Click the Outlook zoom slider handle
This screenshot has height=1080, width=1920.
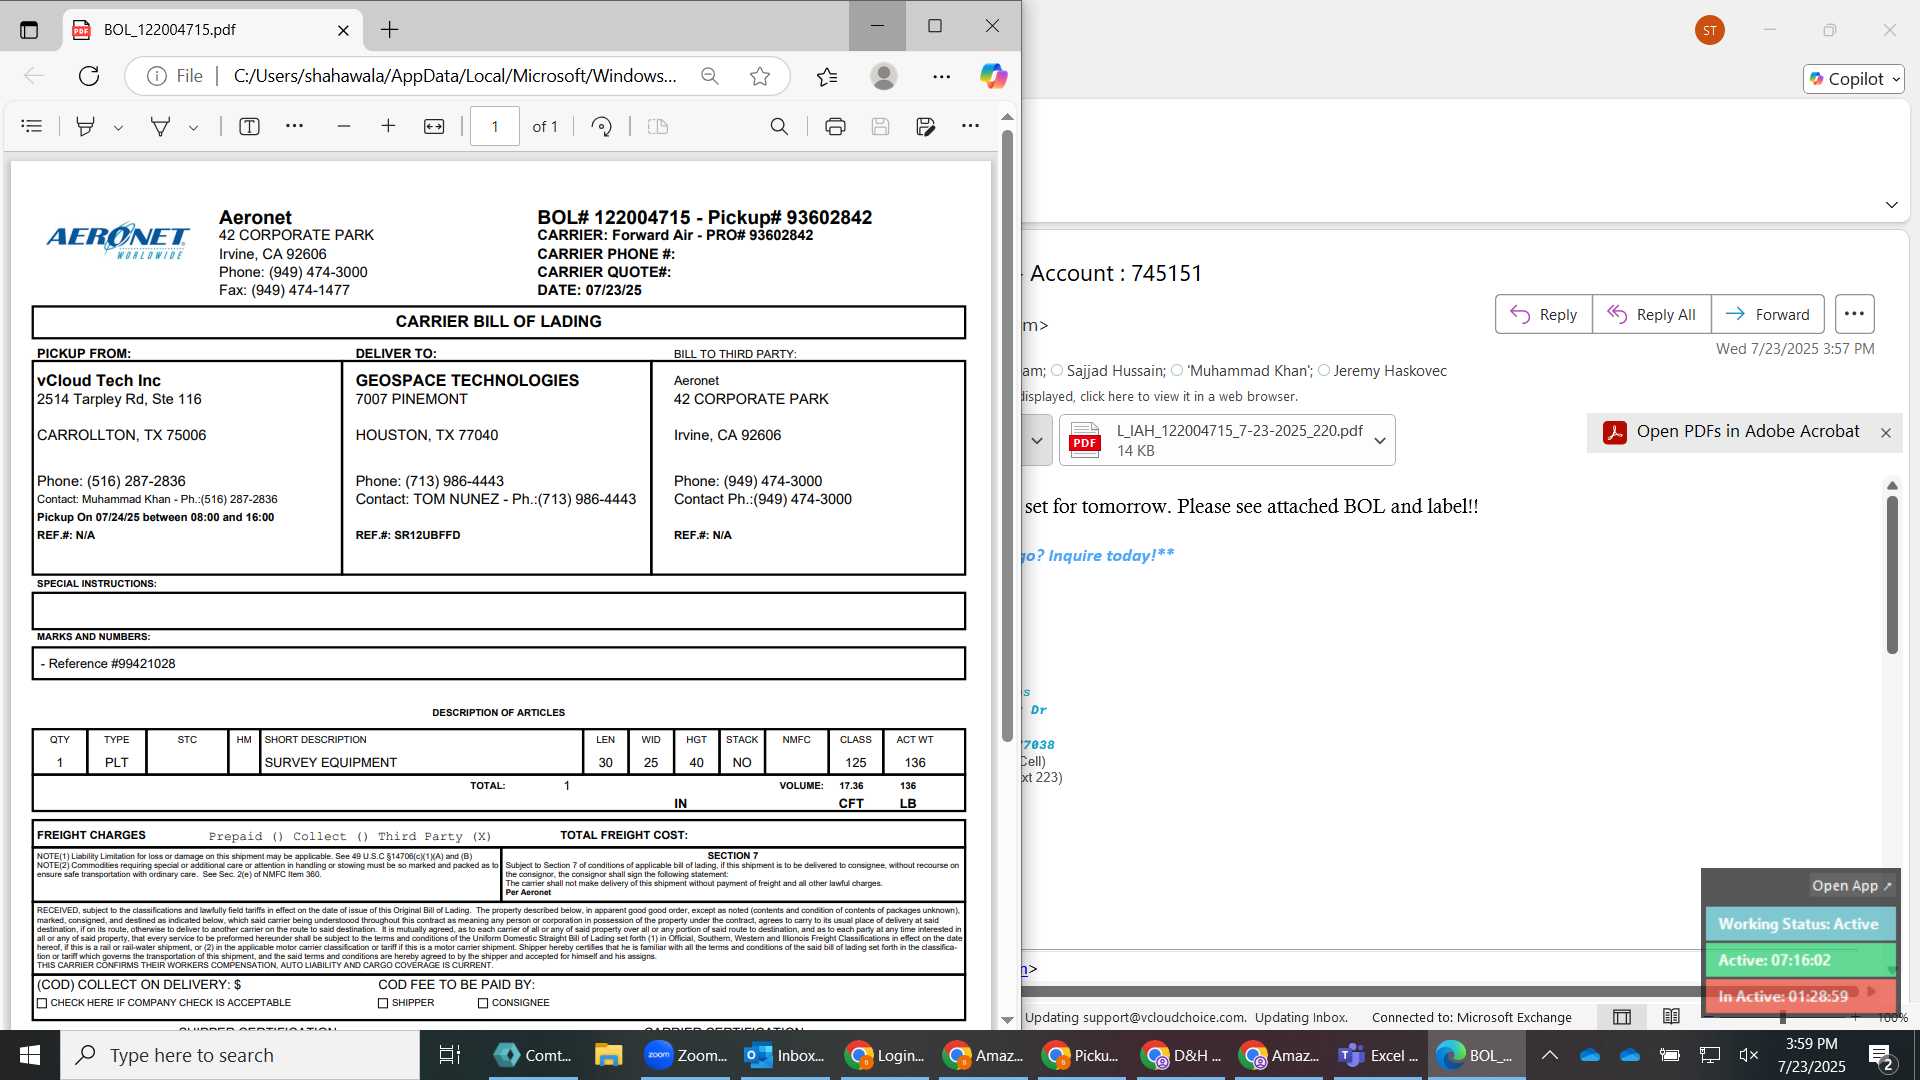pyautogui.click(x=1783, y=1017)
